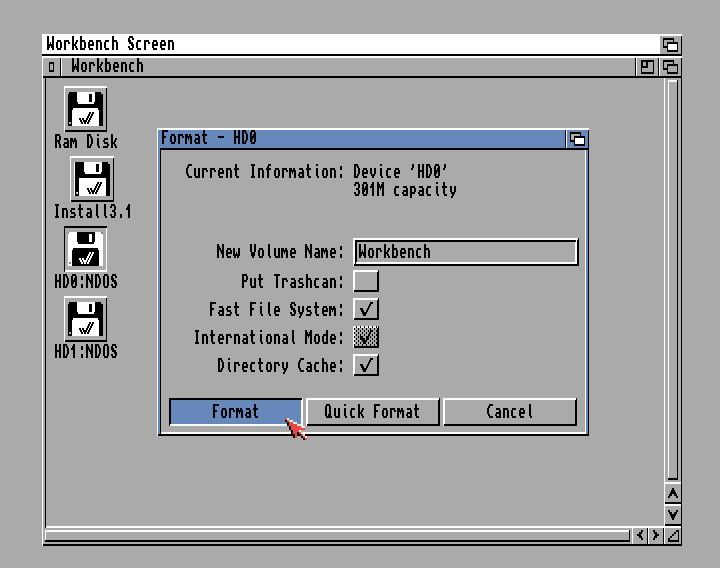Click the scroll left arrow at window bottom
Viewport: 720px width, 568px height.
tap(640, 536)
